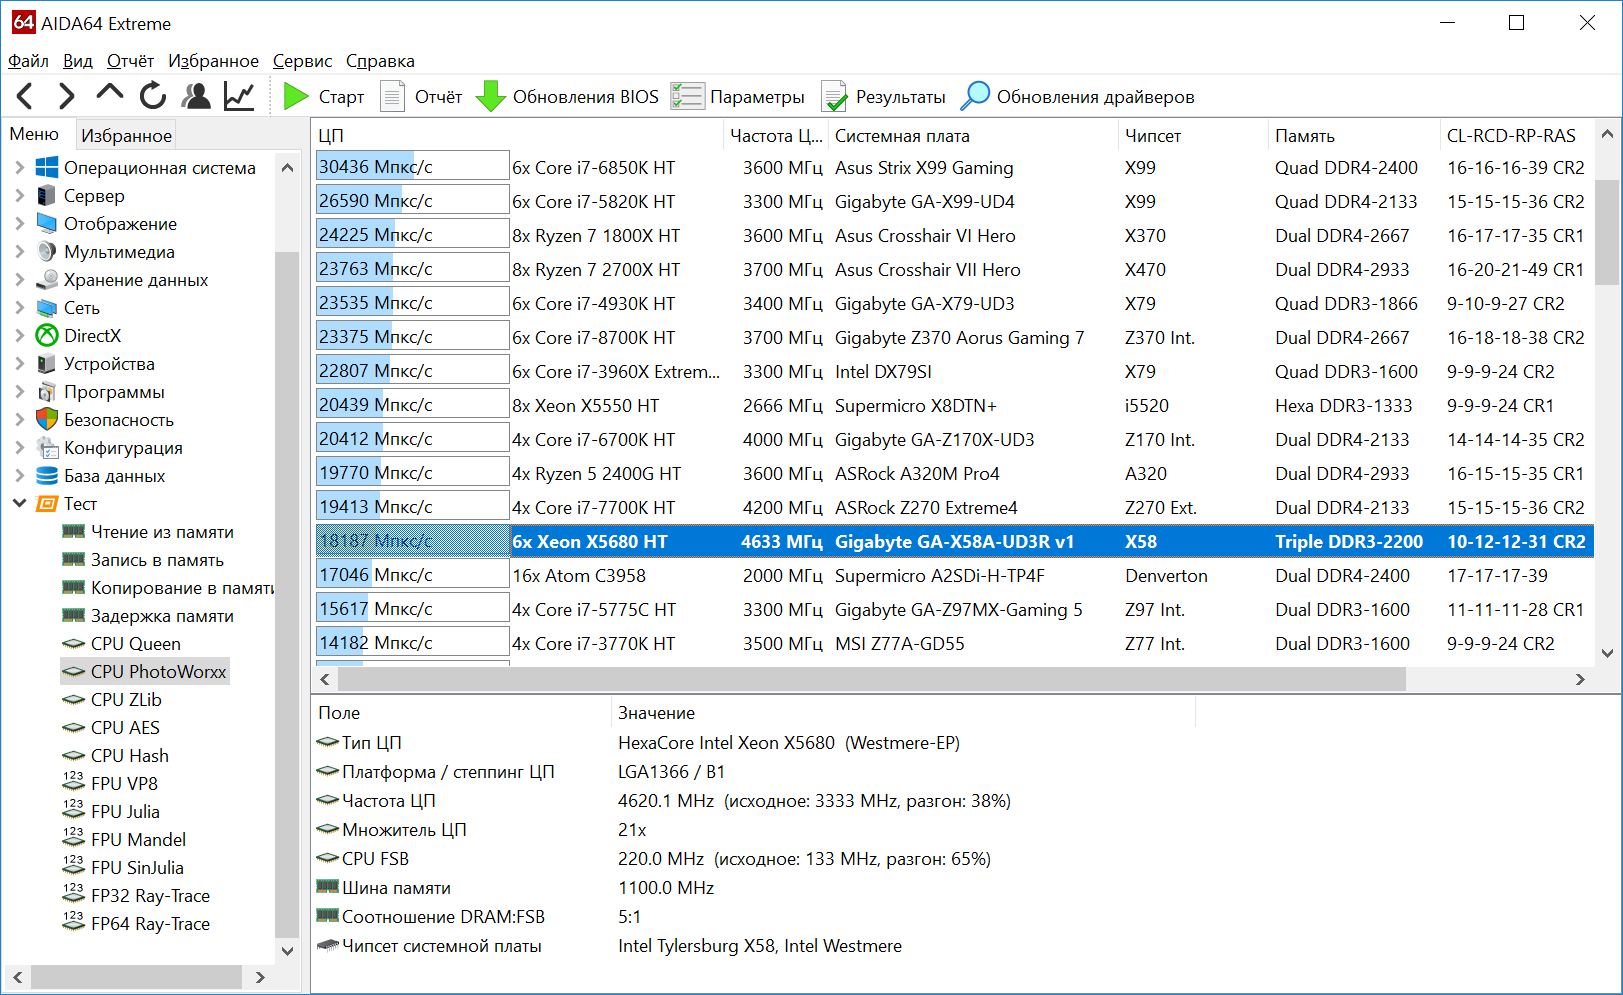Click the Значение column header in details pane

[902, 713]
